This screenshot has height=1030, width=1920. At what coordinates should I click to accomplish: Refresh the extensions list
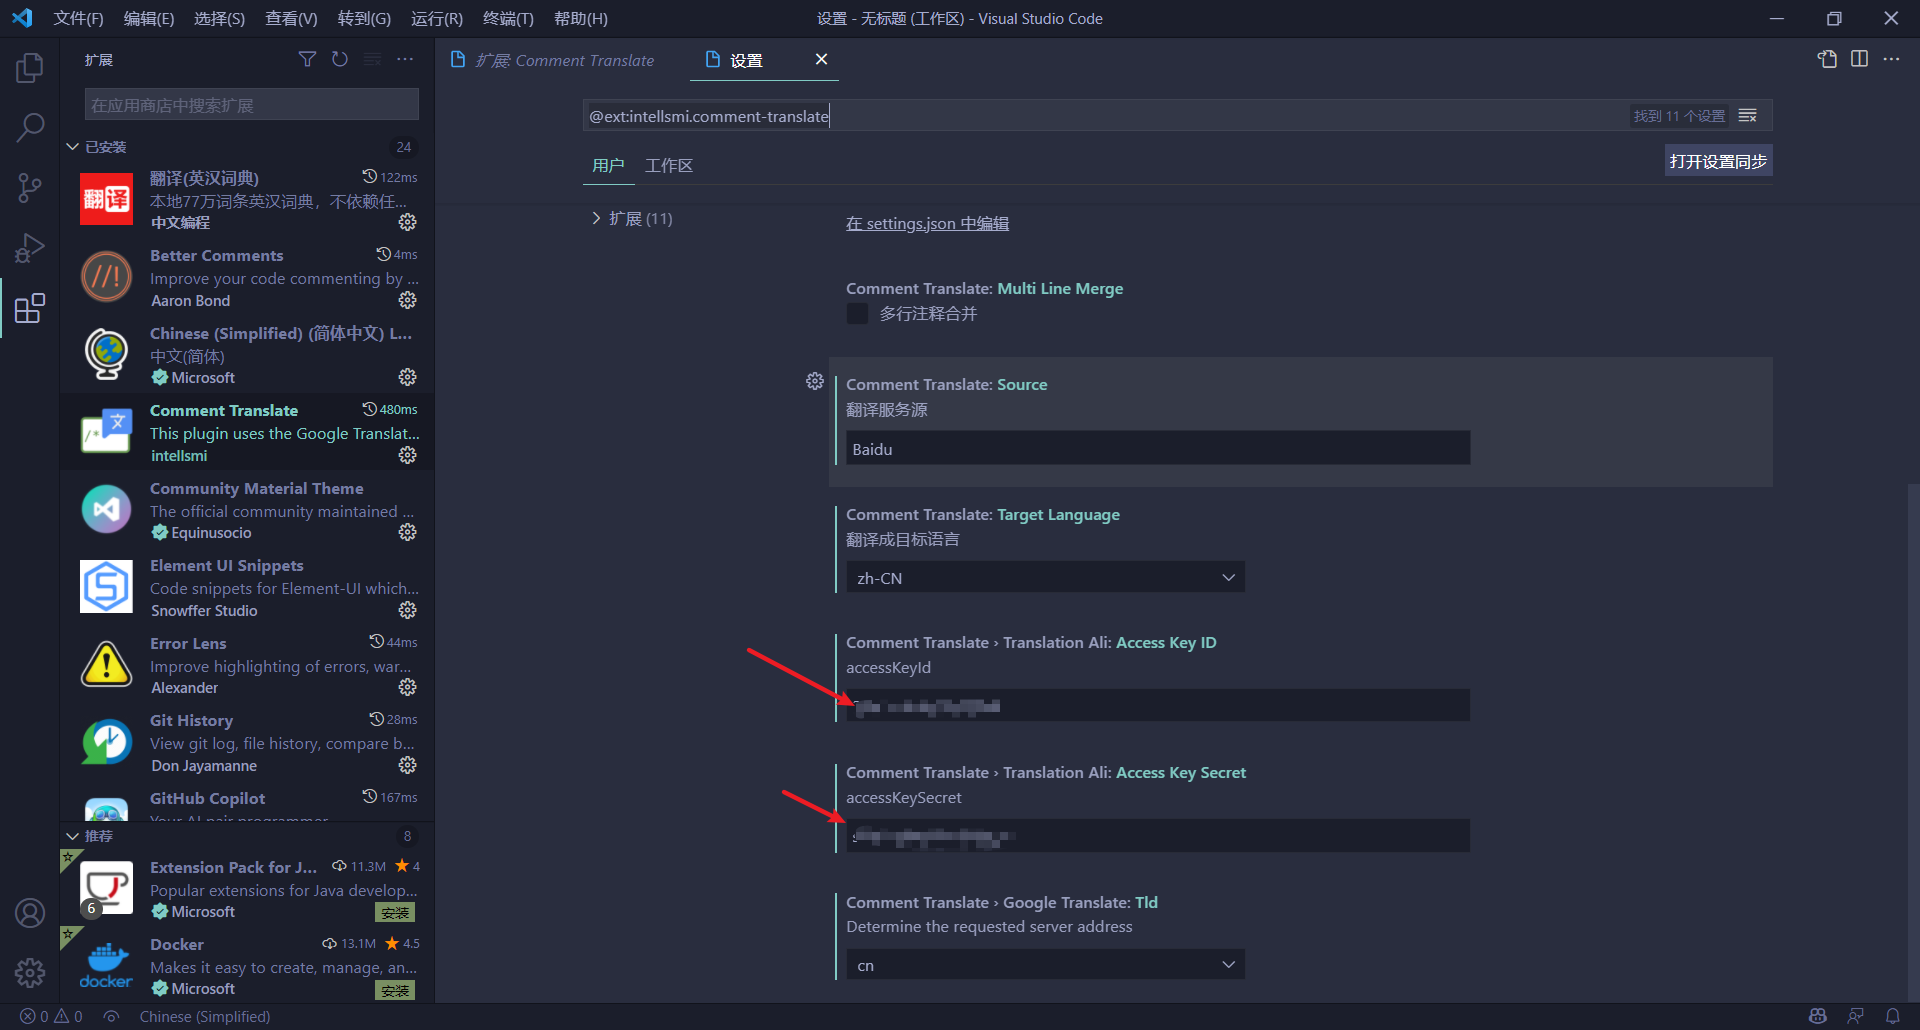click(x=340, y=60)
